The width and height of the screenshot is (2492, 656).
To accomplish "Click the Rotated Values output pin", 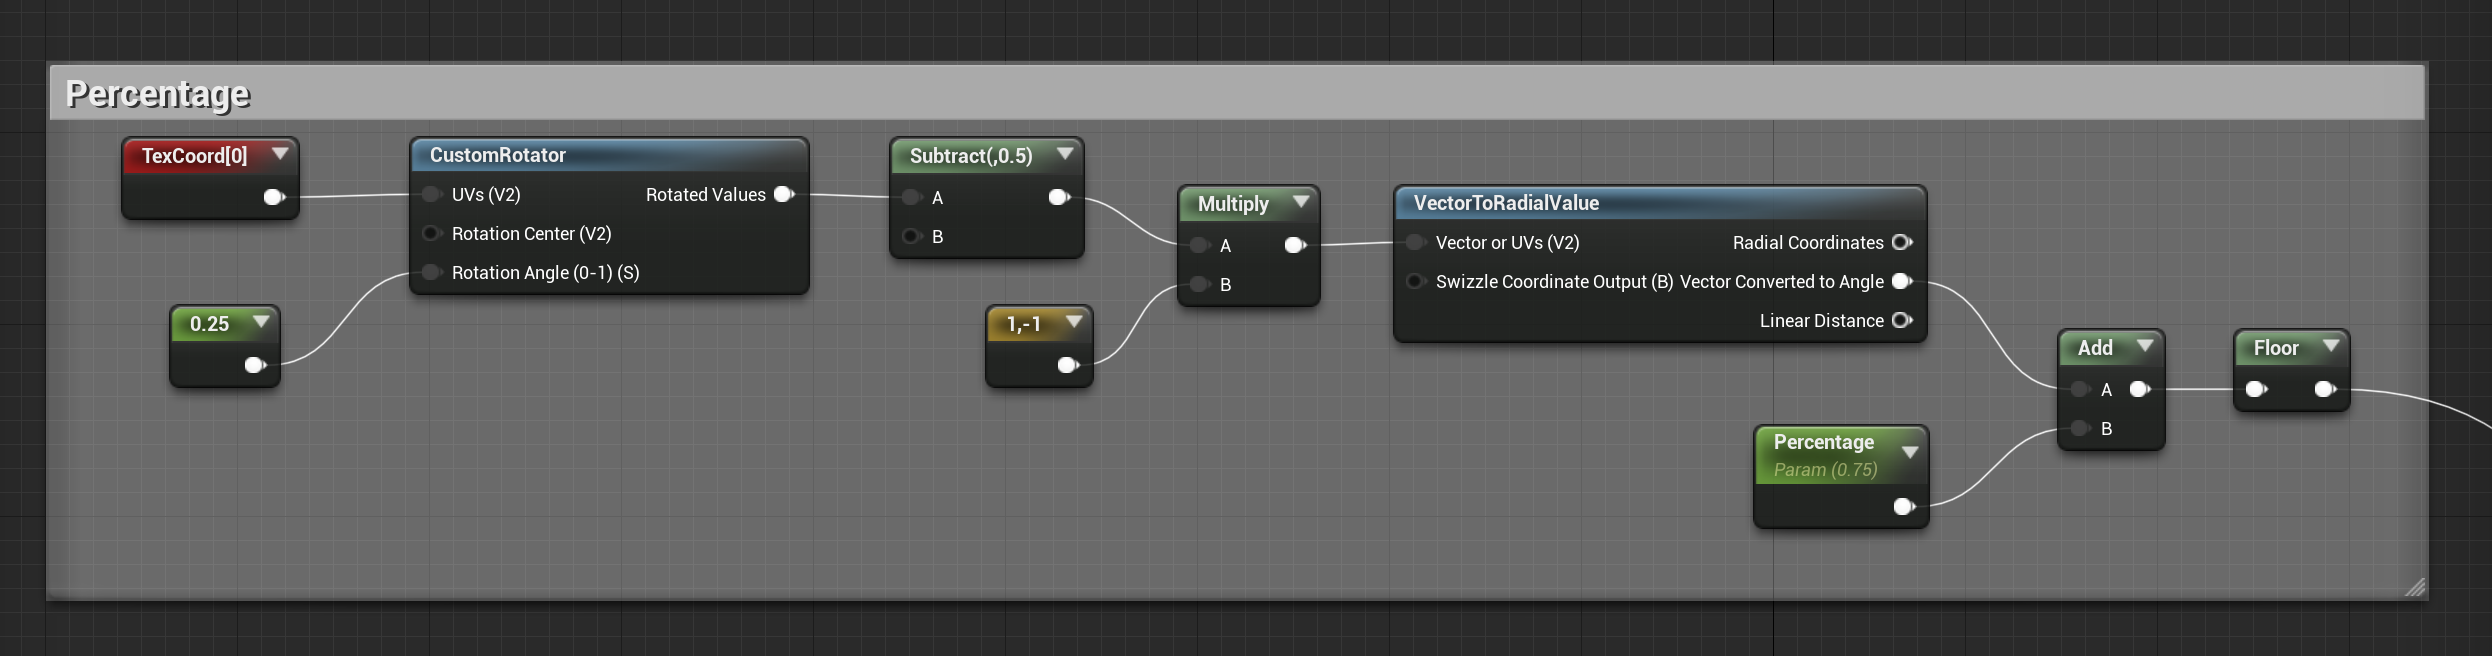I will (784, 194).
